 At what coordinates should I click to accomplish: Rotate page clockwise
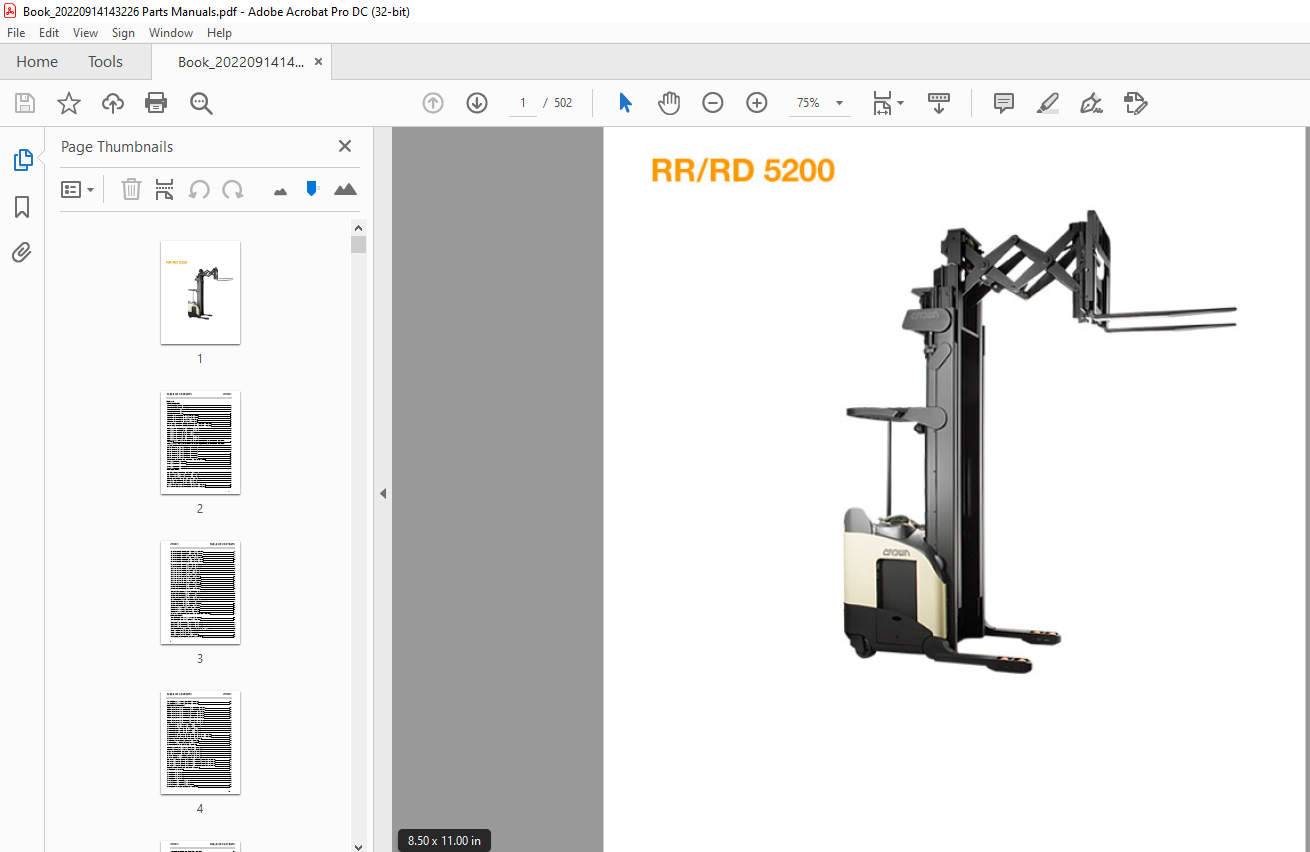233,189
